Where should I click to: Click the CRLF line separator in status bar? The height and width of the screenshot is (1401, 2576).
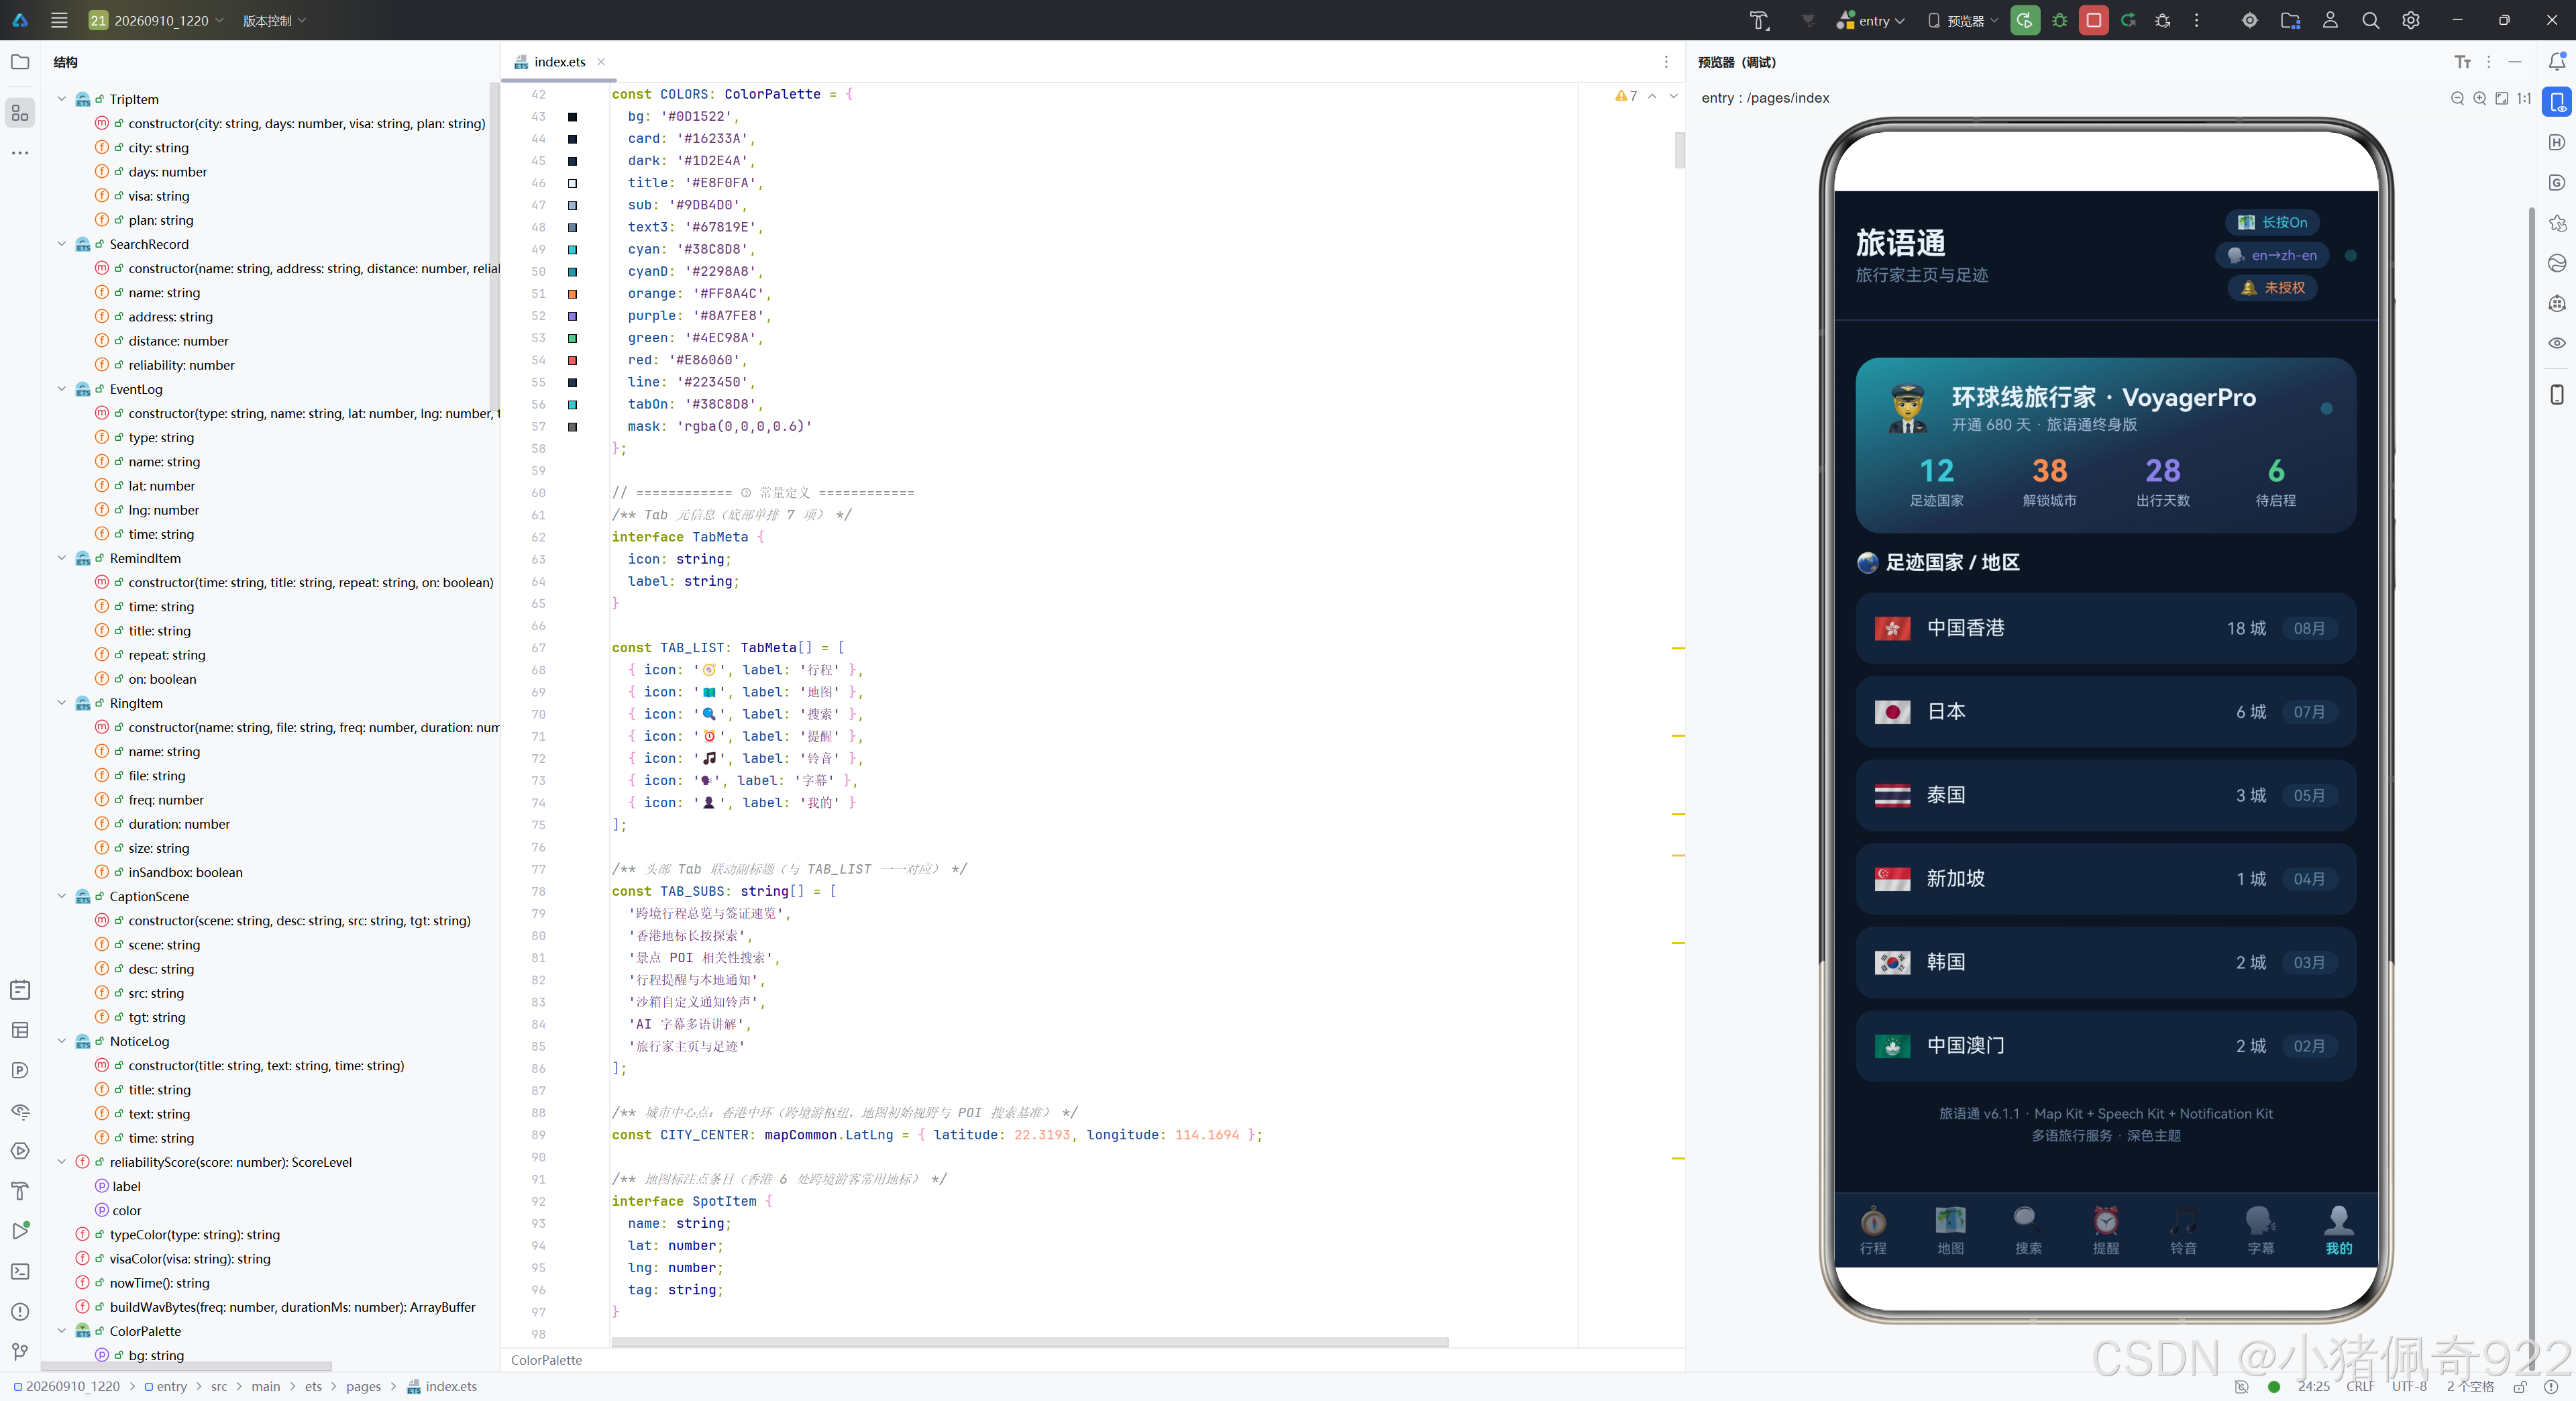2360,1386
